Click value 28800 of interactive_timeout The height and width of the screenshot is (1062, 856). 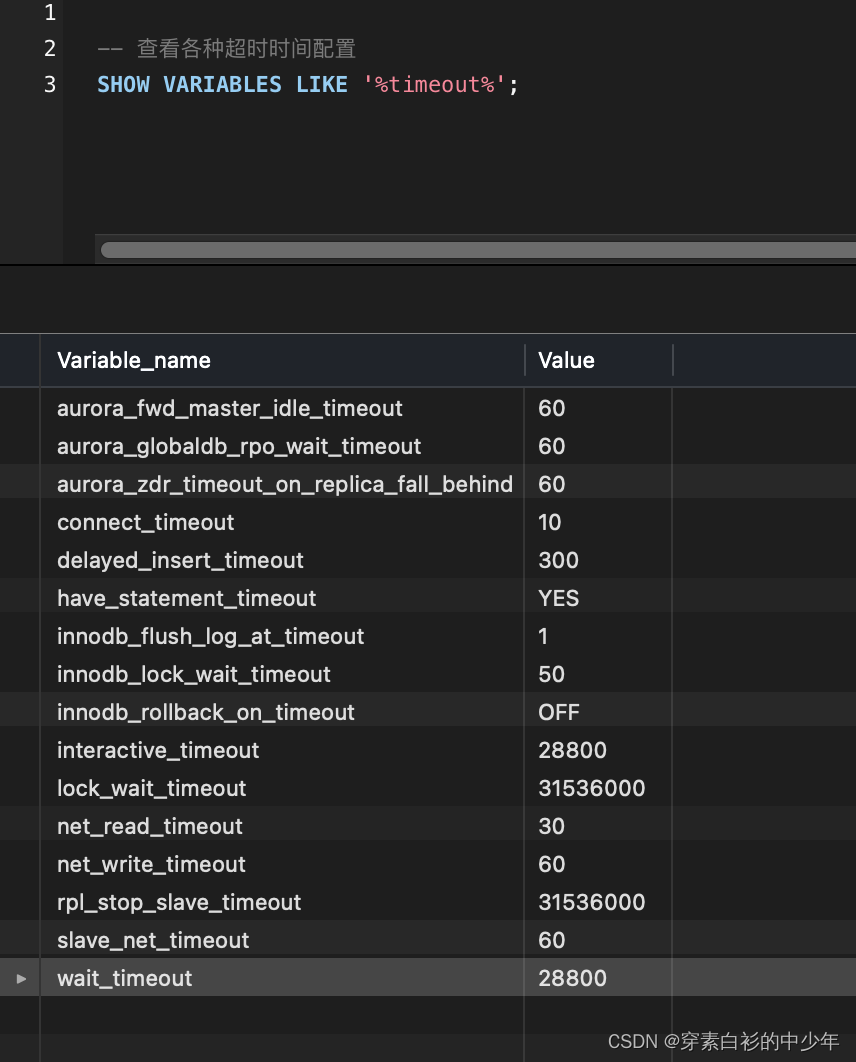pos(572,750)
